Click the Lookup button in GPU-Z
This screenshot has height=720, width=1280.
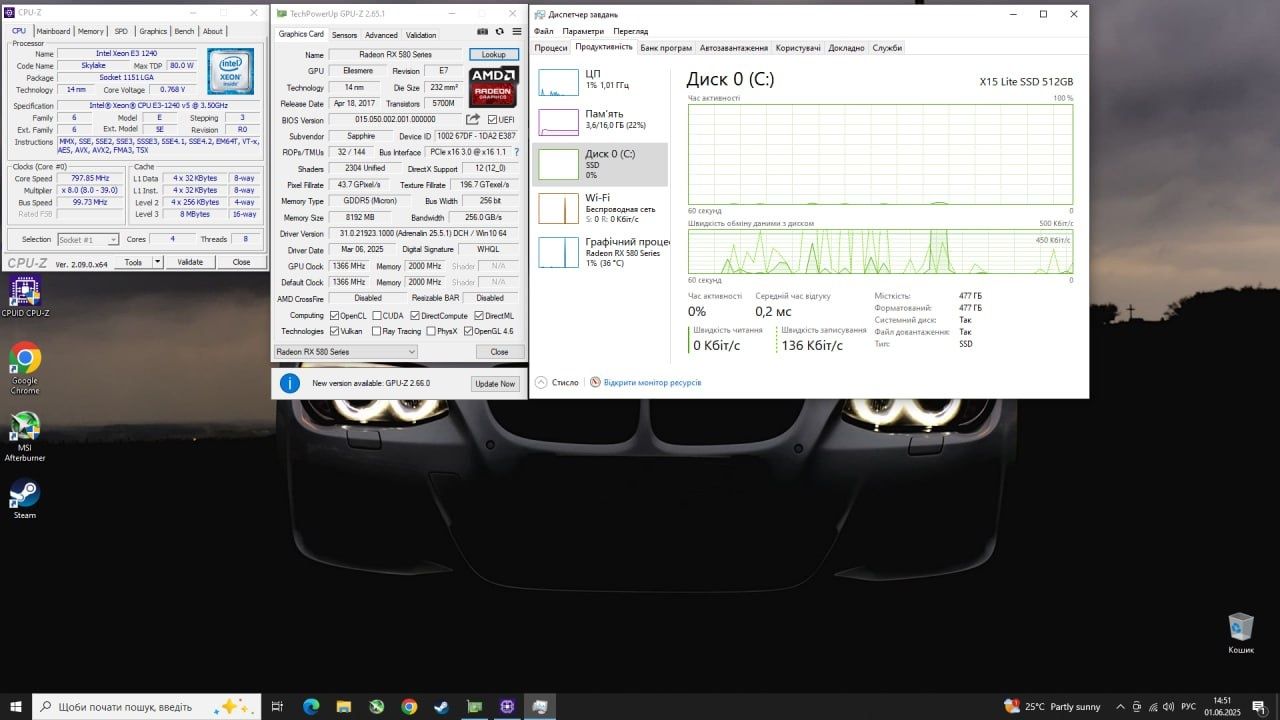pyautogui.click(x=494, y=54)
